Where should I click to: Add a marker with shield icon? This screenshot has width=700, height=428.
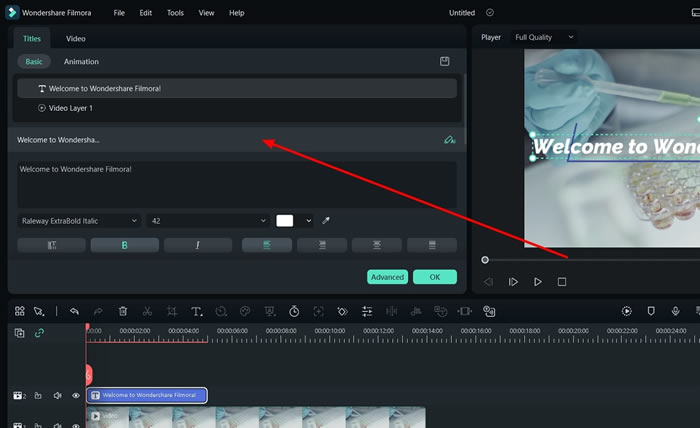click(651, 311)
